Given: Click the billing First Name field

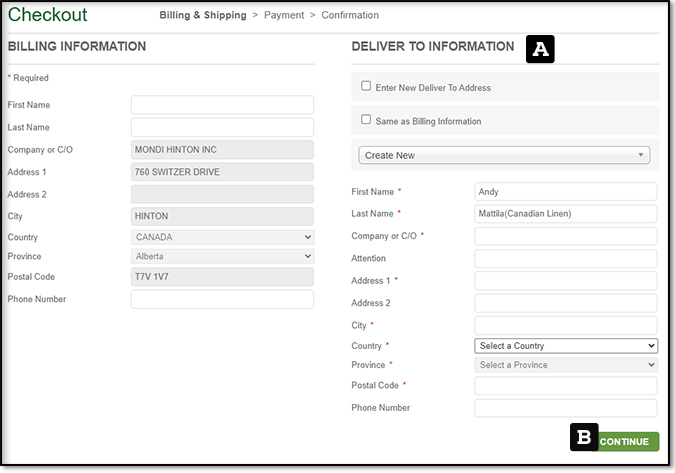Looking at the screenshot, I should (x=222, y=105).
